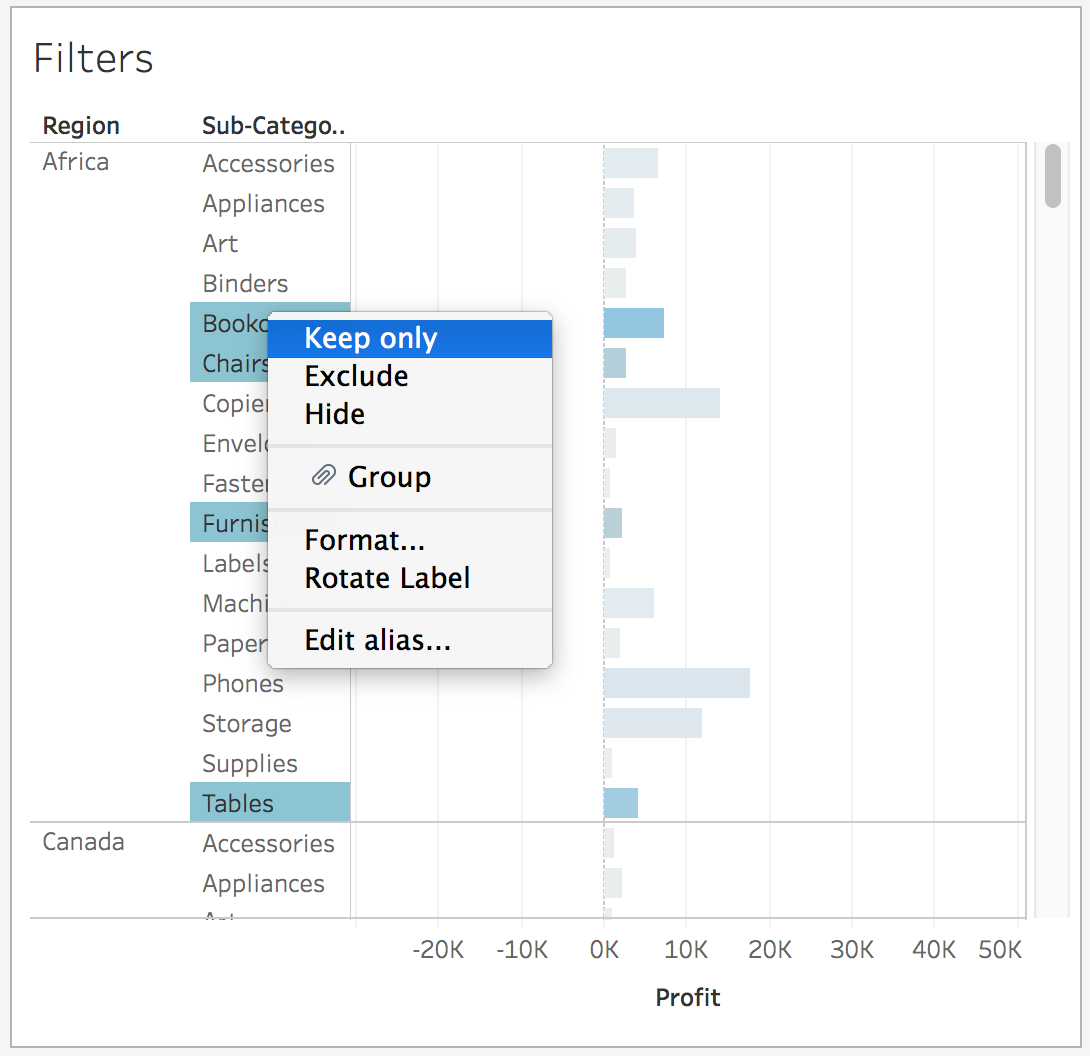Select the Africa region header label
The width and height of the screenshot is (1090, 1056).
tap(76, 162)
